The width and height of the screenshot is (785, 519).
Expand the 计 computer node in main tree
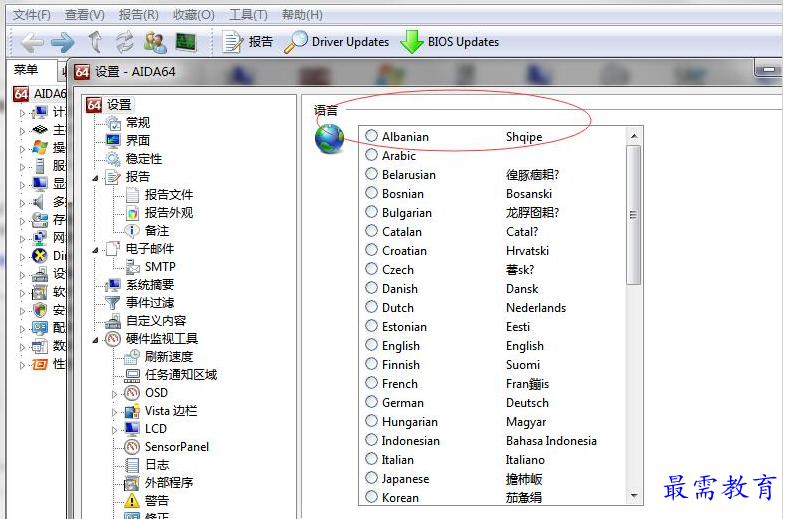point(22,114)
